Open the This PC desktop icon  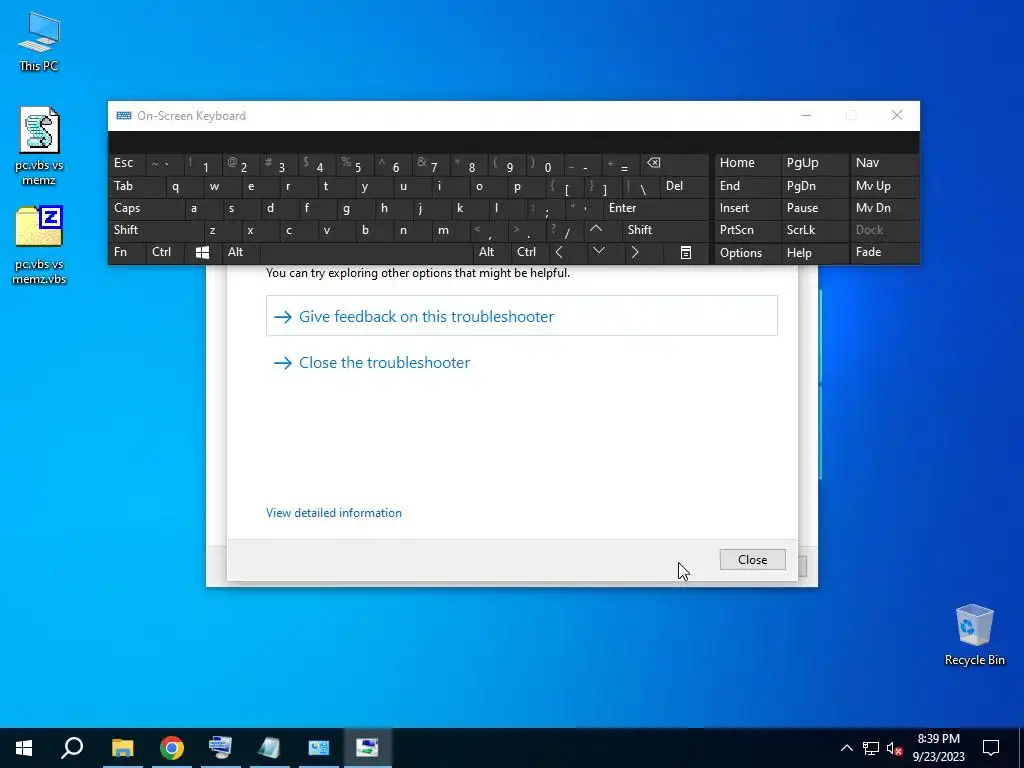pyautogui.click(x=39, y=40)
